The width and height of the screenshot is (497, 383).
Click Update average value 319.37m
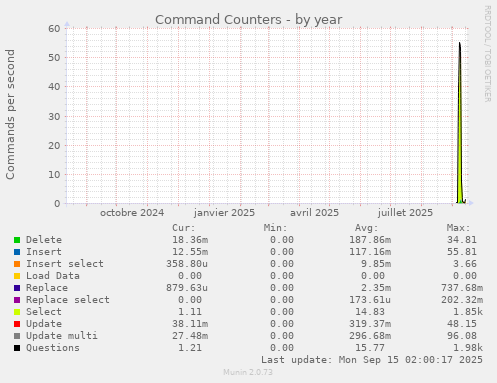370,324
